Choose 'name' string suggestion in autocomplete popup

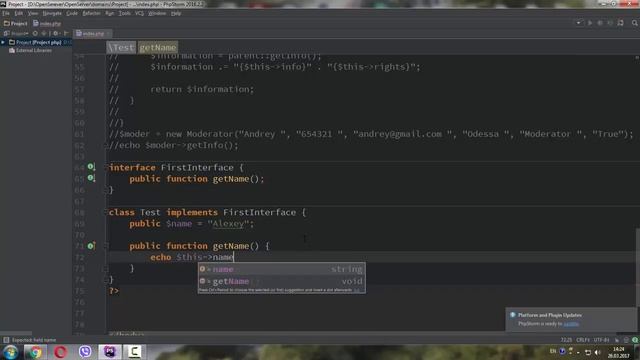point(282,269)
